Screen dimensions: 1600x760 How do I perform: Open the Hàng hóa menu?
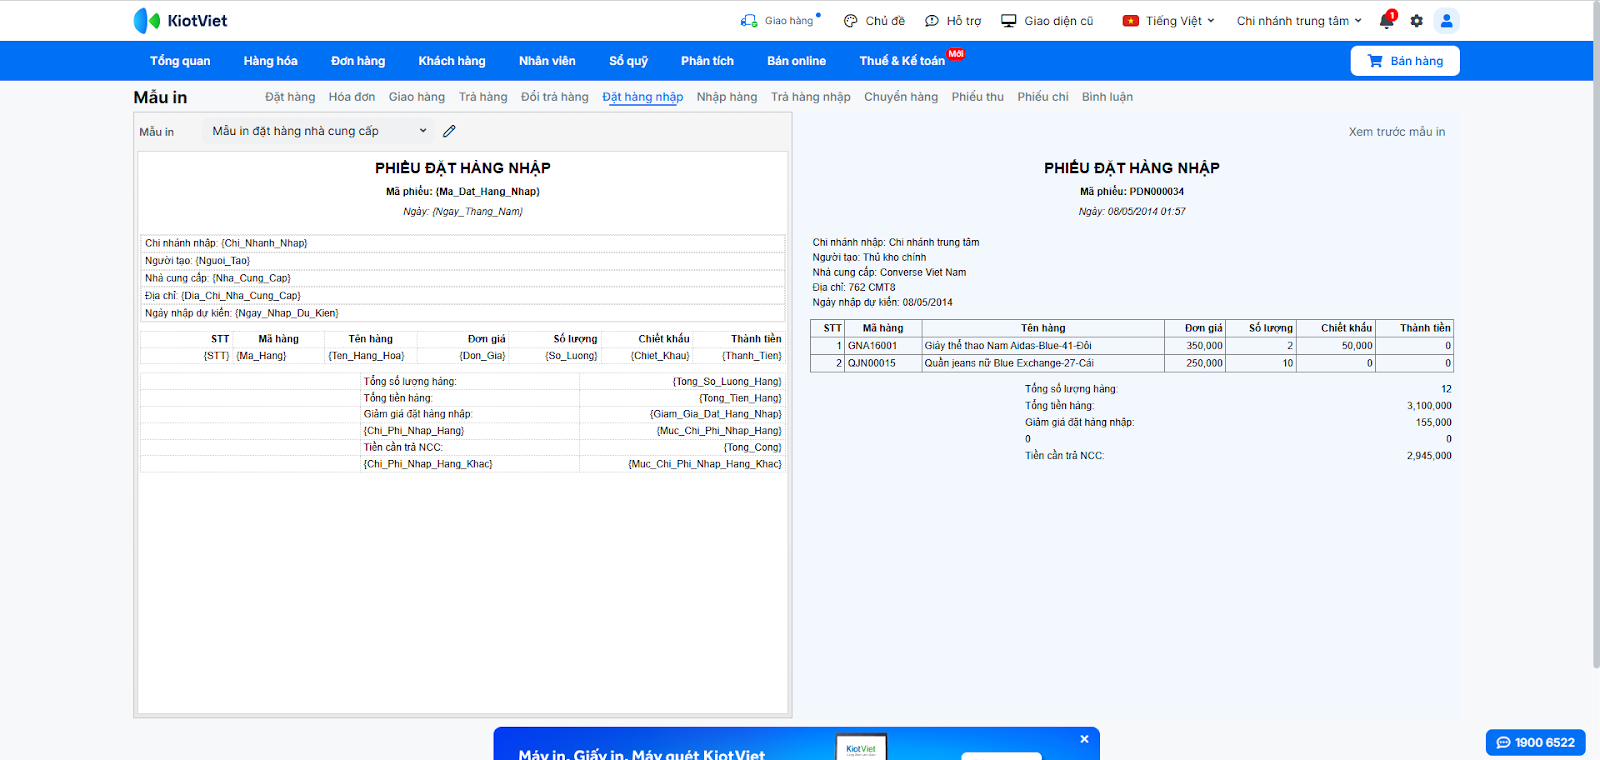(270, 61)
